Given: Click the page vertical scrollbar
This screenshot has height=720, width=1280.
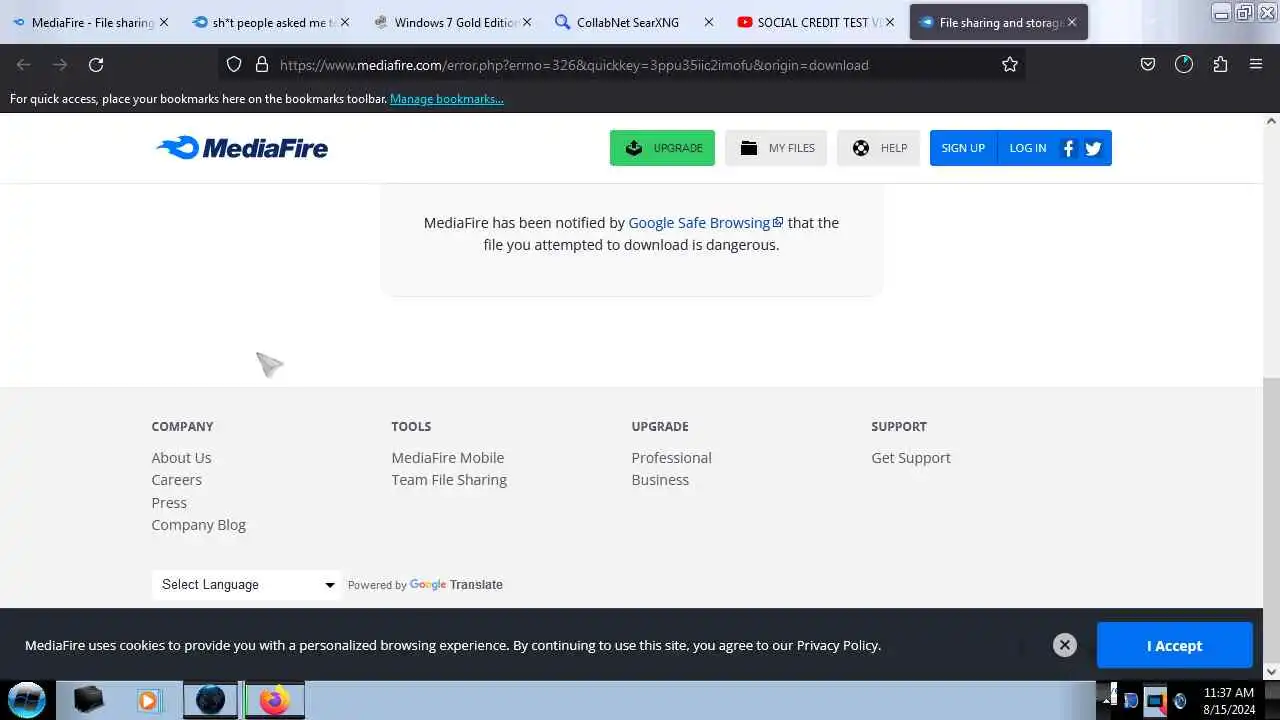Looking at the screenshot, I should 1271,522.
